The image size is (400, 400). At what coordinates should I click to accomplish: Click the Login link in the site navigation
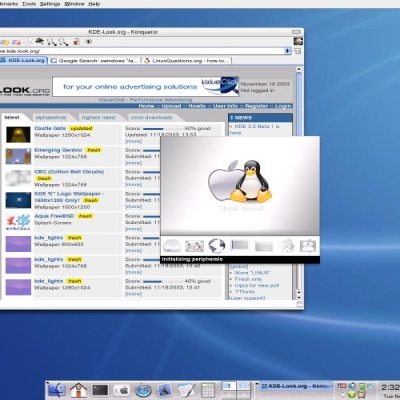coord(283,106)
